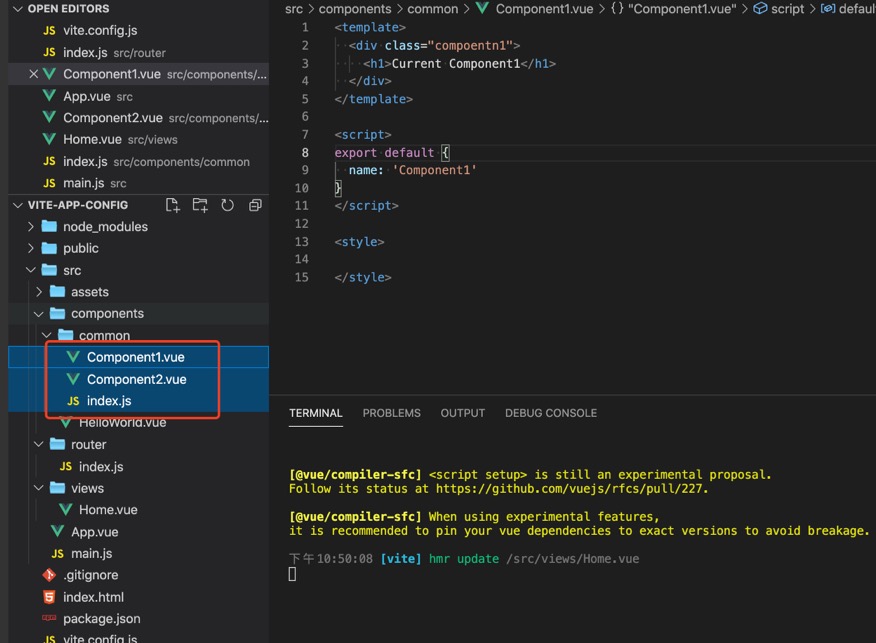The image size is (876, 643).
Task: Switch to the OUTPUT tab
Action: click(x=462, y=413)
